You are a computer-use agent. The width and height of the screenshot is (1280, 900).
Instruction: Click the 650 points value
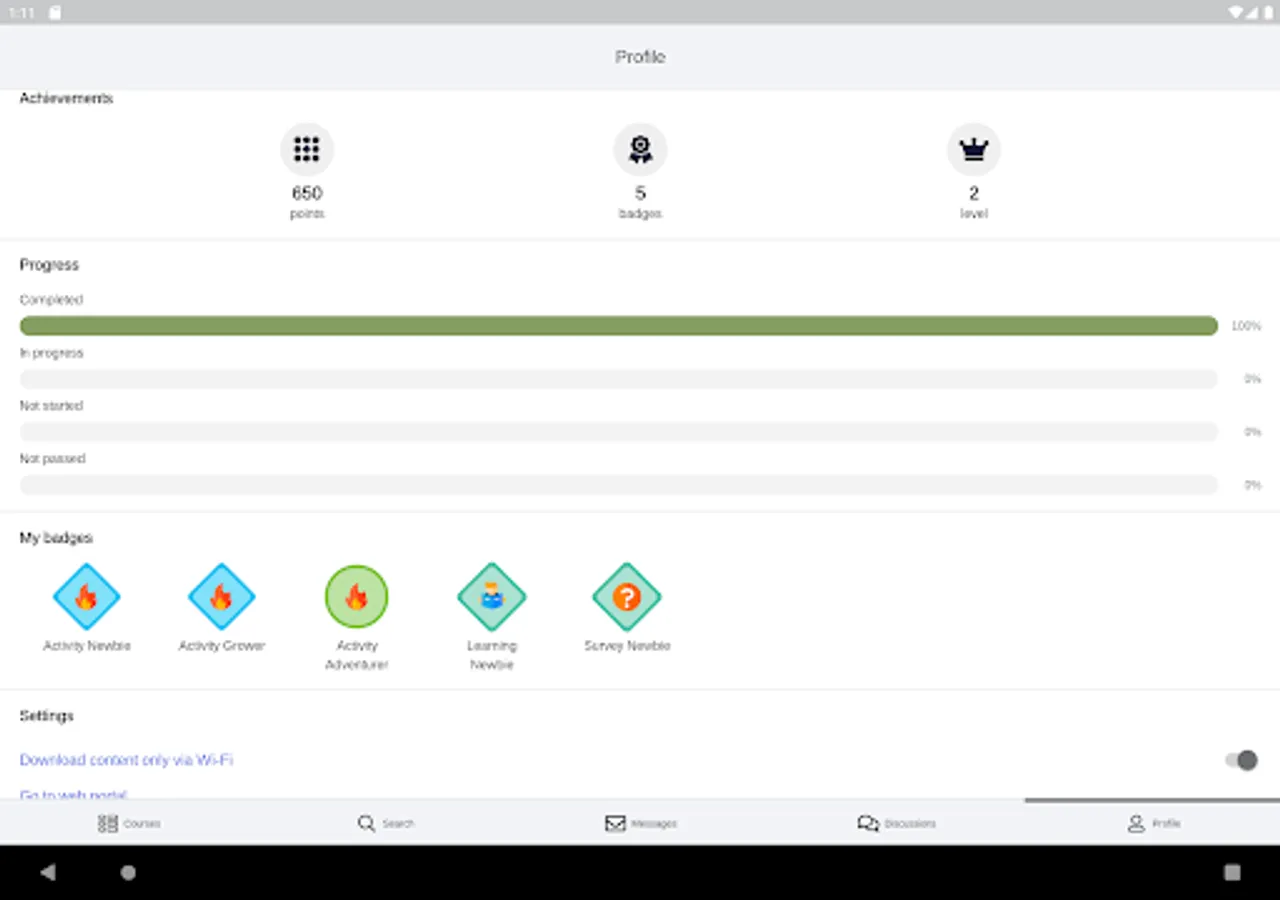coord(307,193)
